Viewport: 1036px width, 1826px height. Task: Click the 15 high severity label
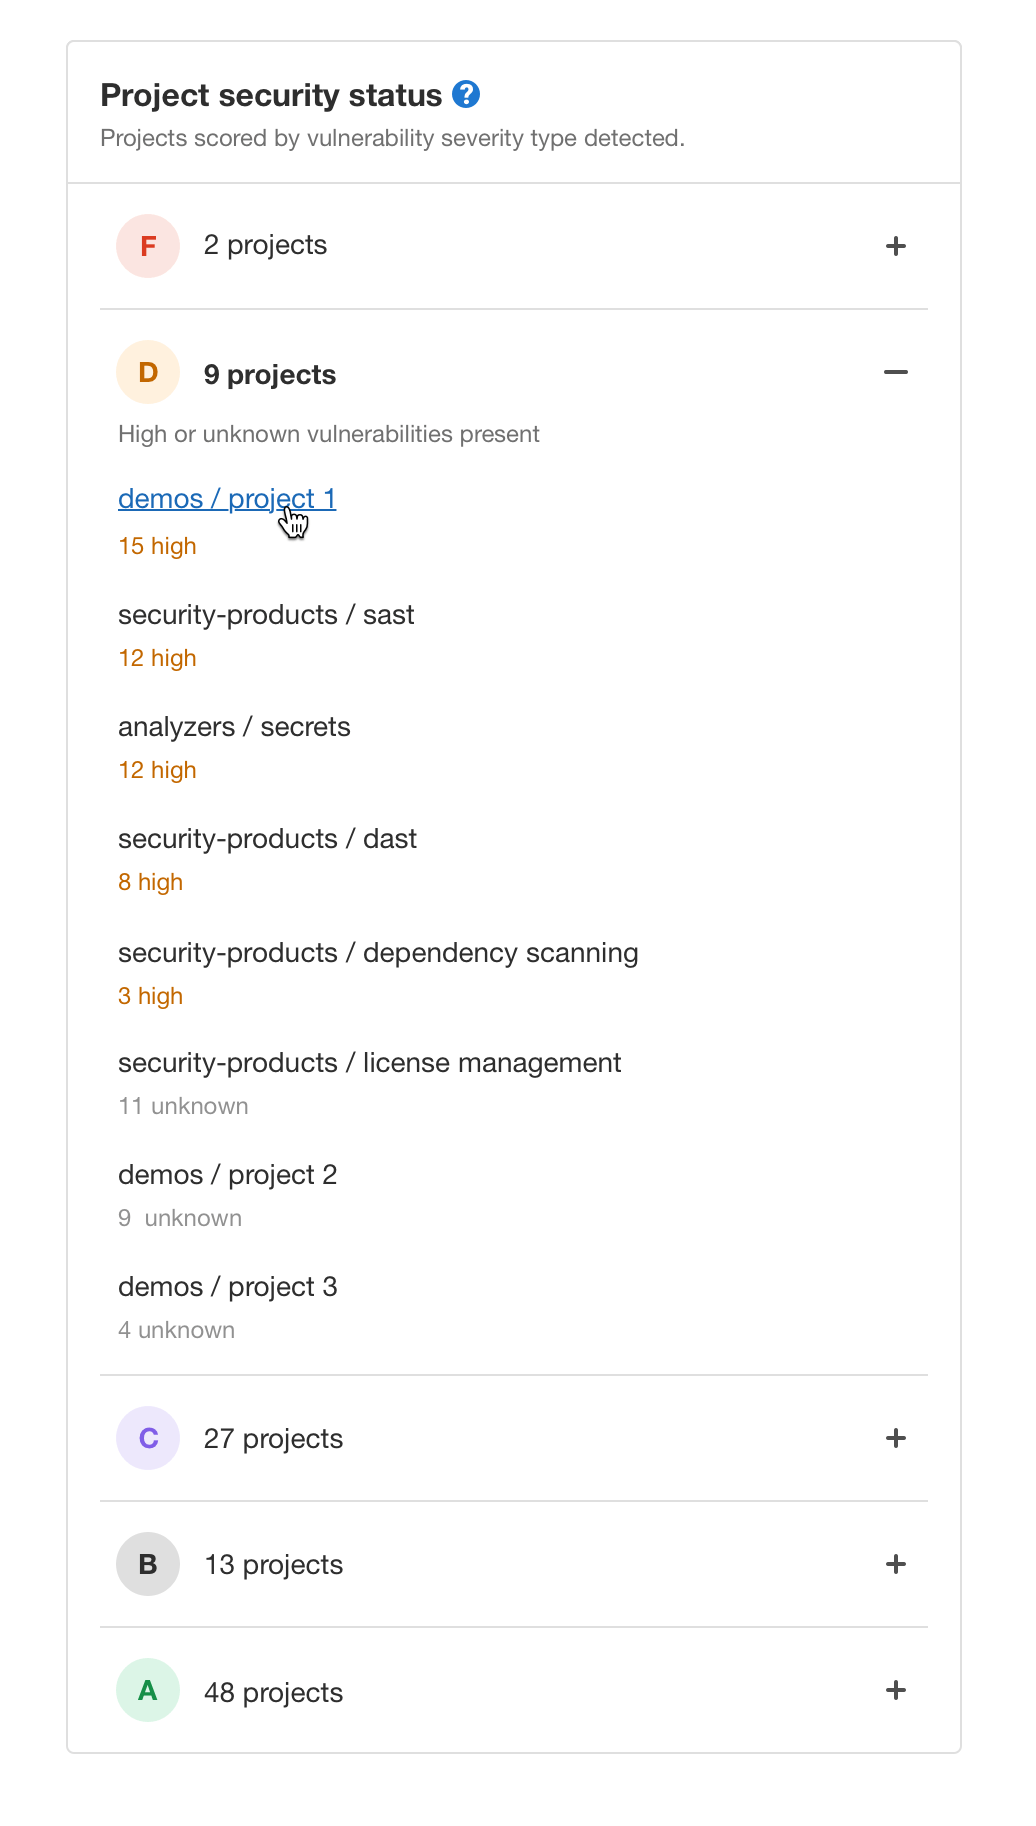tap(156, 546)
